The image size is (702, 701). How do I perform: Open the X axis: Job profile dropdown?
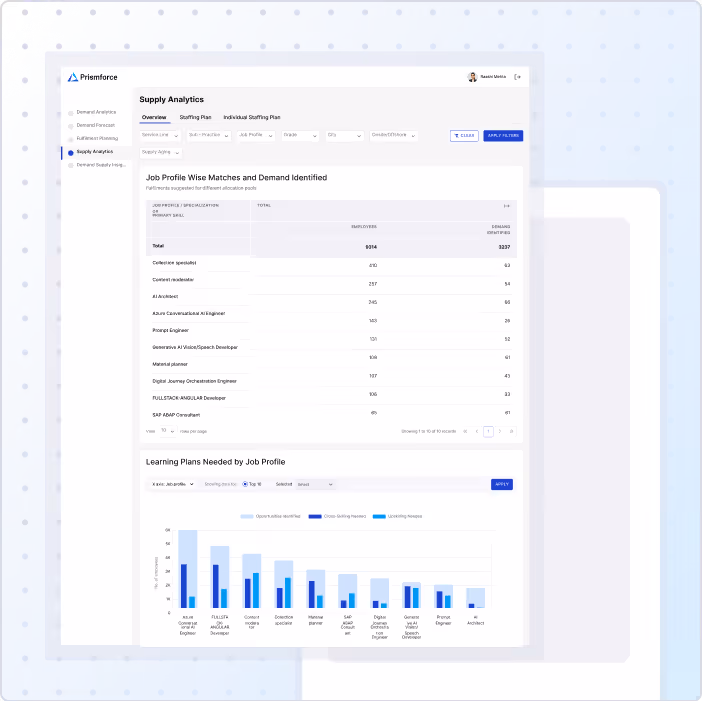tap(172, 484)
